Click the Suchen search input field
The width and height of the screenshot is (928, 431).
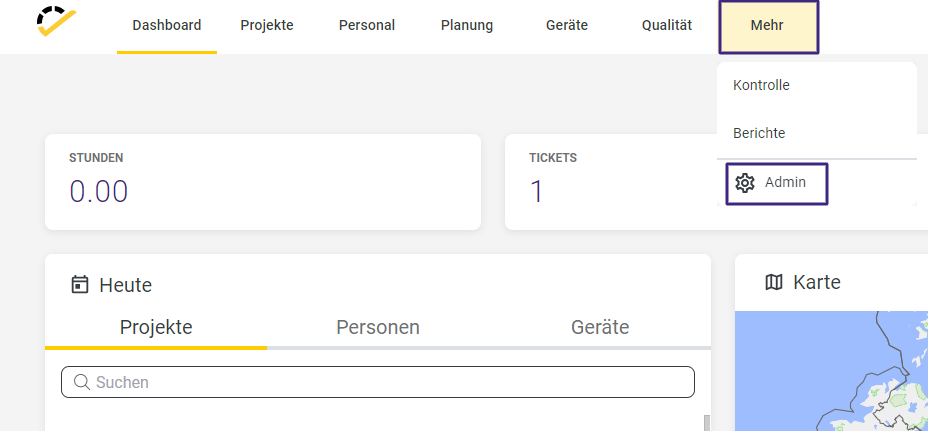pos(378,382)
